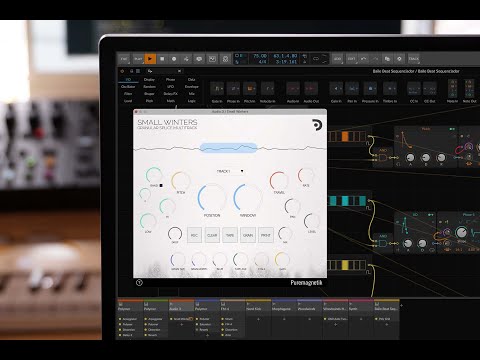The image size is (480, 360).
Task: Select the Audio 3 track header
Action: (x=181, y=306)
